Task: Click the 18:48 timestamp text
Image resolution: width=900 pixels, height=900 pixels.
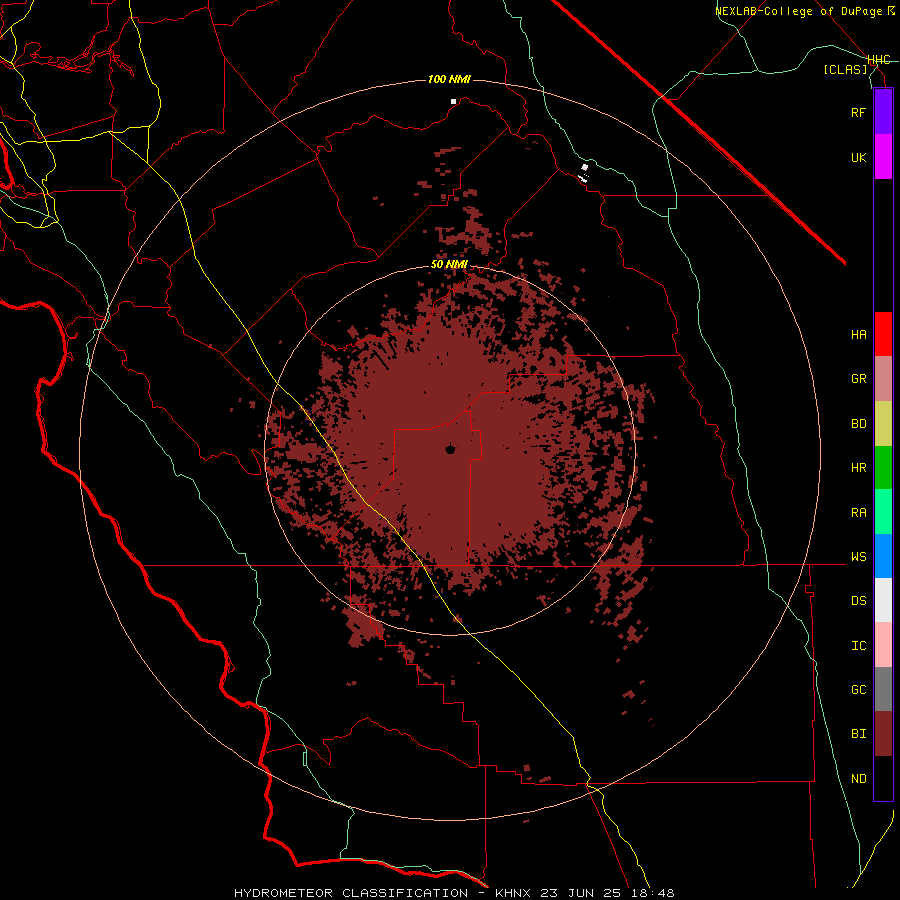Action: pos(652,893)
